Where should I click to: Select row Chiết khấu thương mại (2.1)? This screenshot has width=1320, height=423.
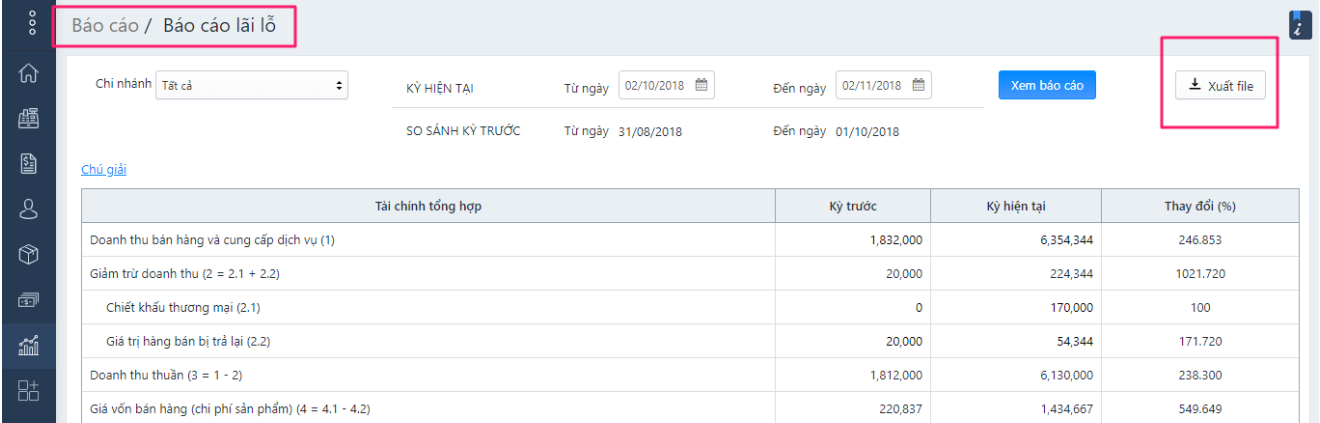point(690,308)
